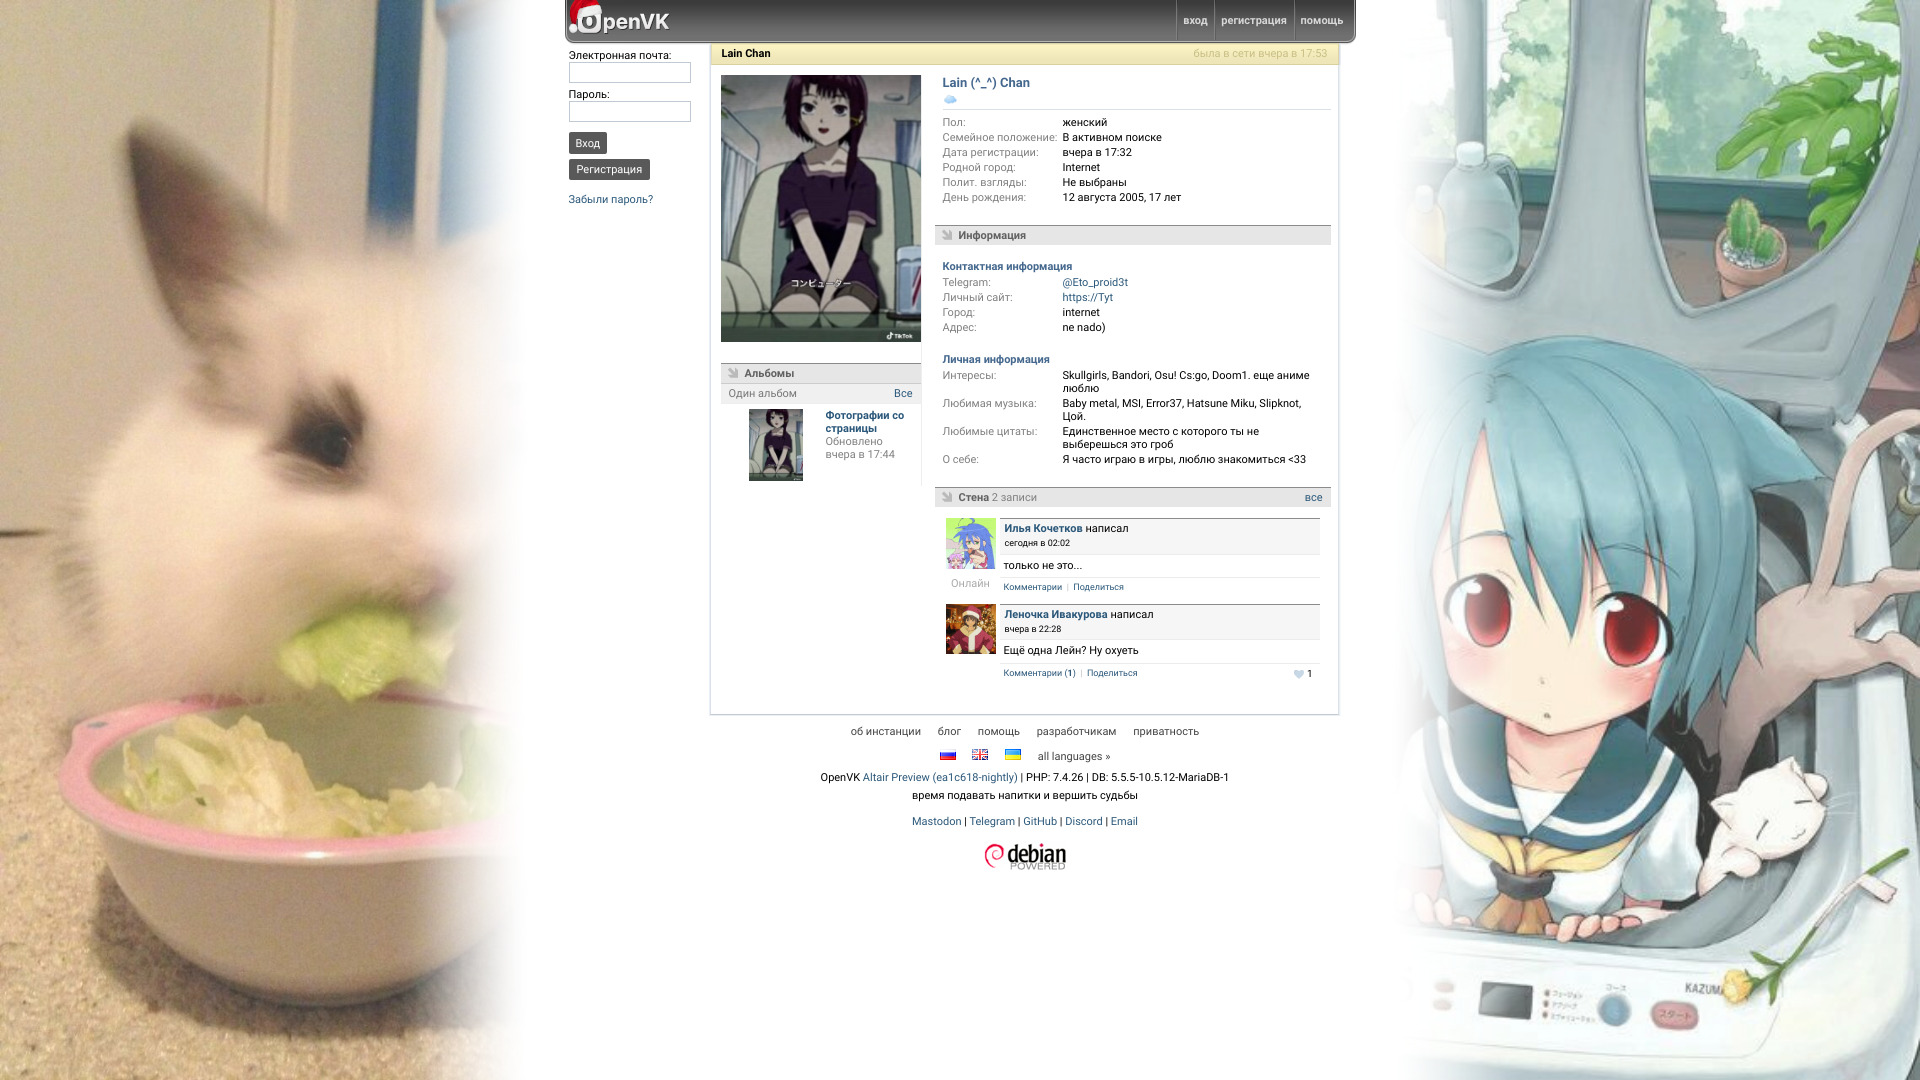
Task: Open the помощь header menu item
Action: point(1321,21)
